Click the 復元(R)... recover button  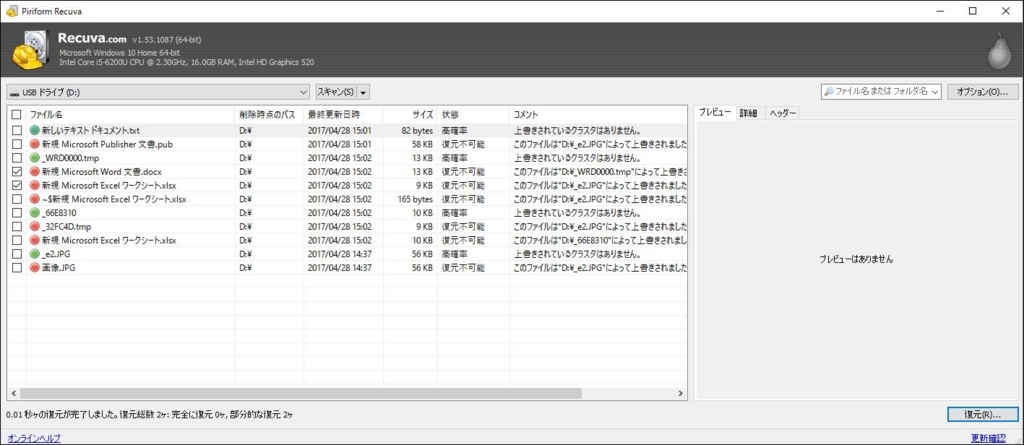tap(982, 414)
